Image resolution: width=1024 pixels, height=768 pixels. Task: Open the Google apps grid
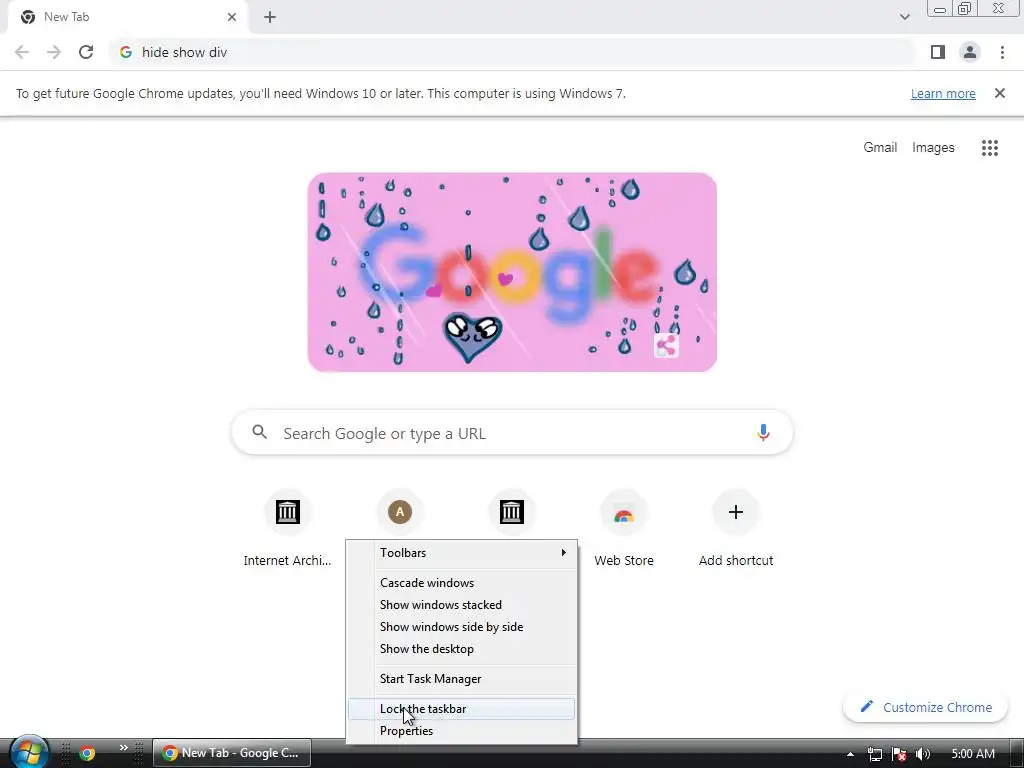(x=989, y=148)
